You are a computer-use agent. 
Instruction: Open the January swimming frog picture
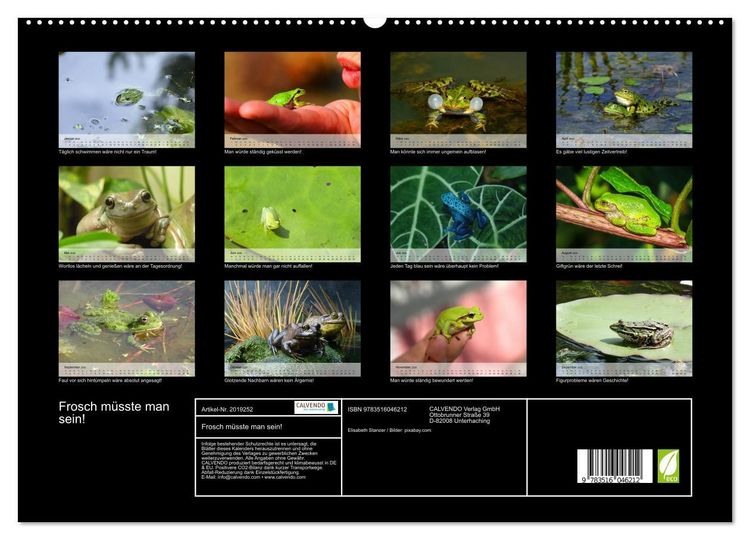[x=127, y=99]
